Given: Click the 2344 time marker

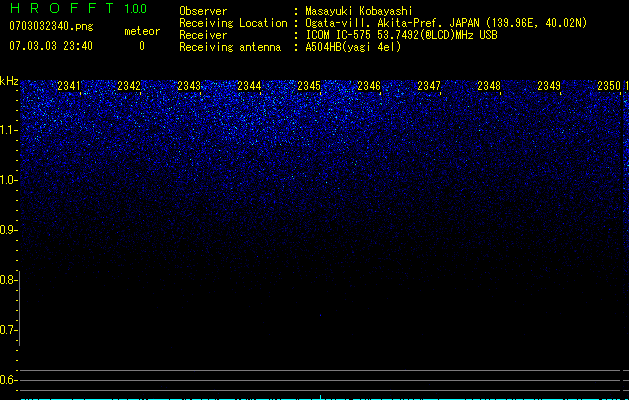Looking at the screenshot, I should pyautogui.click(x=249, y=86).
